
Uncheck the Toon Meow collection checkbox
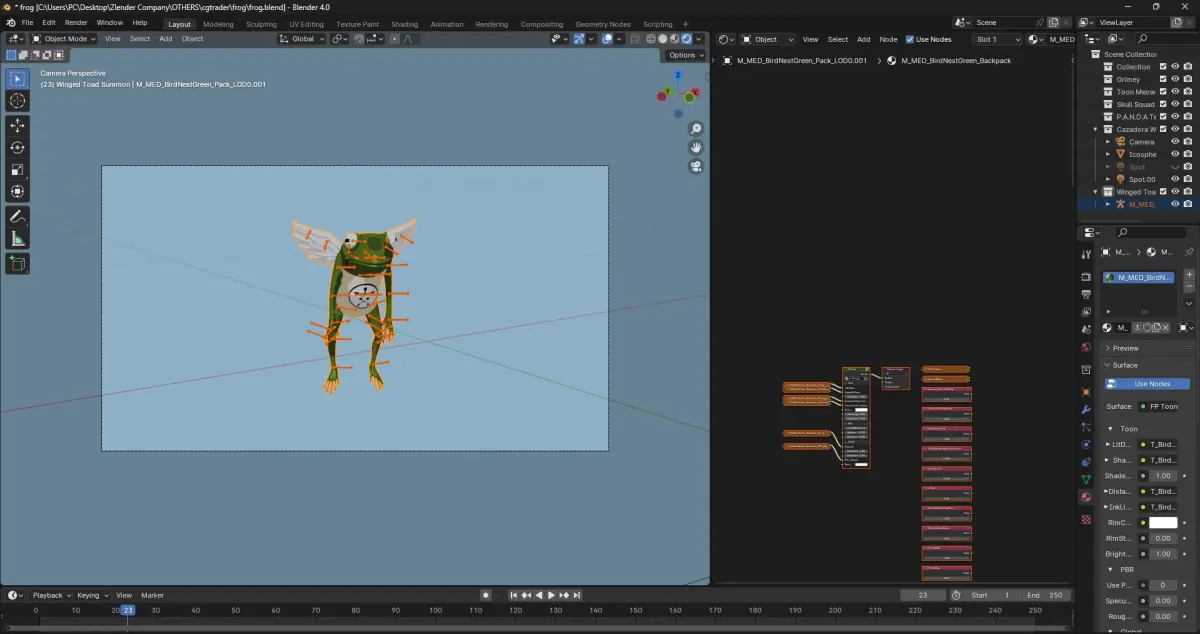tap(1162, 92)
